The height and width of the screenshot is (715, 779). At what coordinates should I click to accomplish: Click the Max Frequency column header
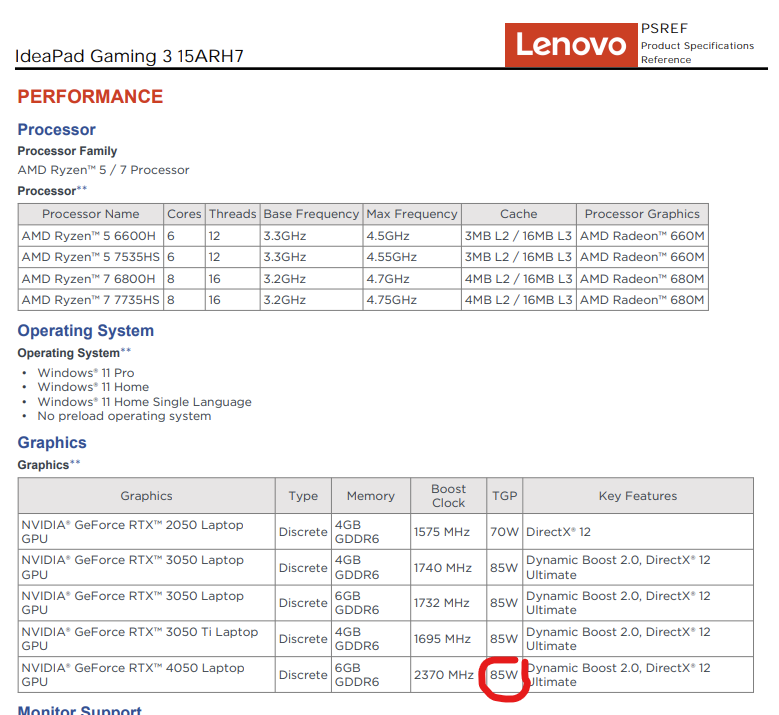[411, 214]
